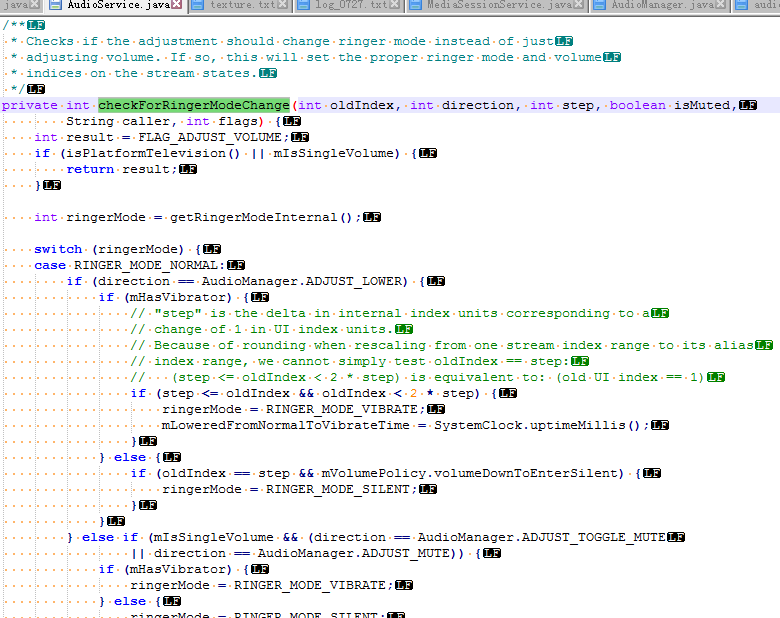Close the MediaSessionService.java tab
The width and height of the screenshot is (780, 618).
(579, 5)
